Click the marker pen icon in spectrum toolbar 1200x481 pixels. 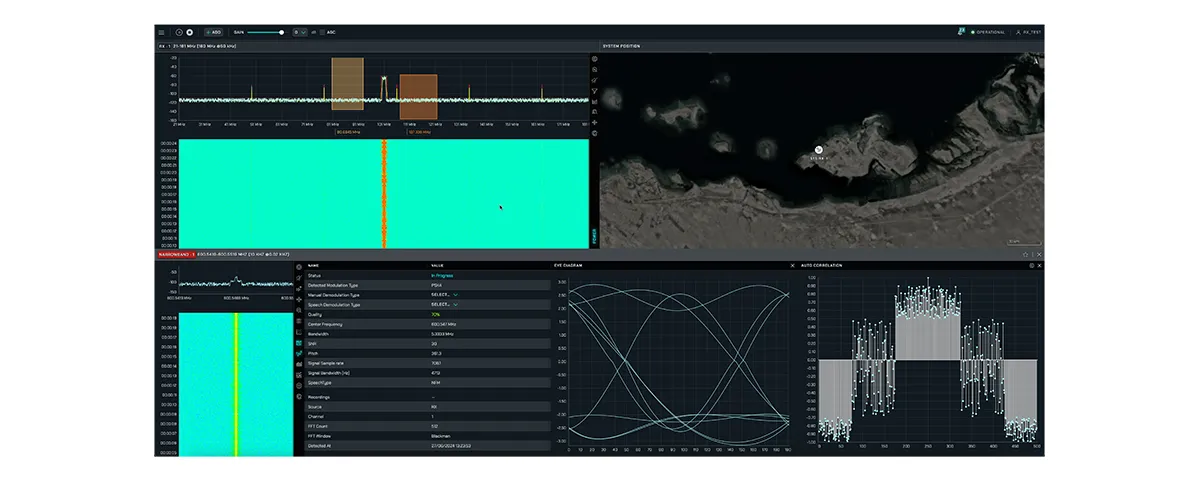[x=594, y=80]
